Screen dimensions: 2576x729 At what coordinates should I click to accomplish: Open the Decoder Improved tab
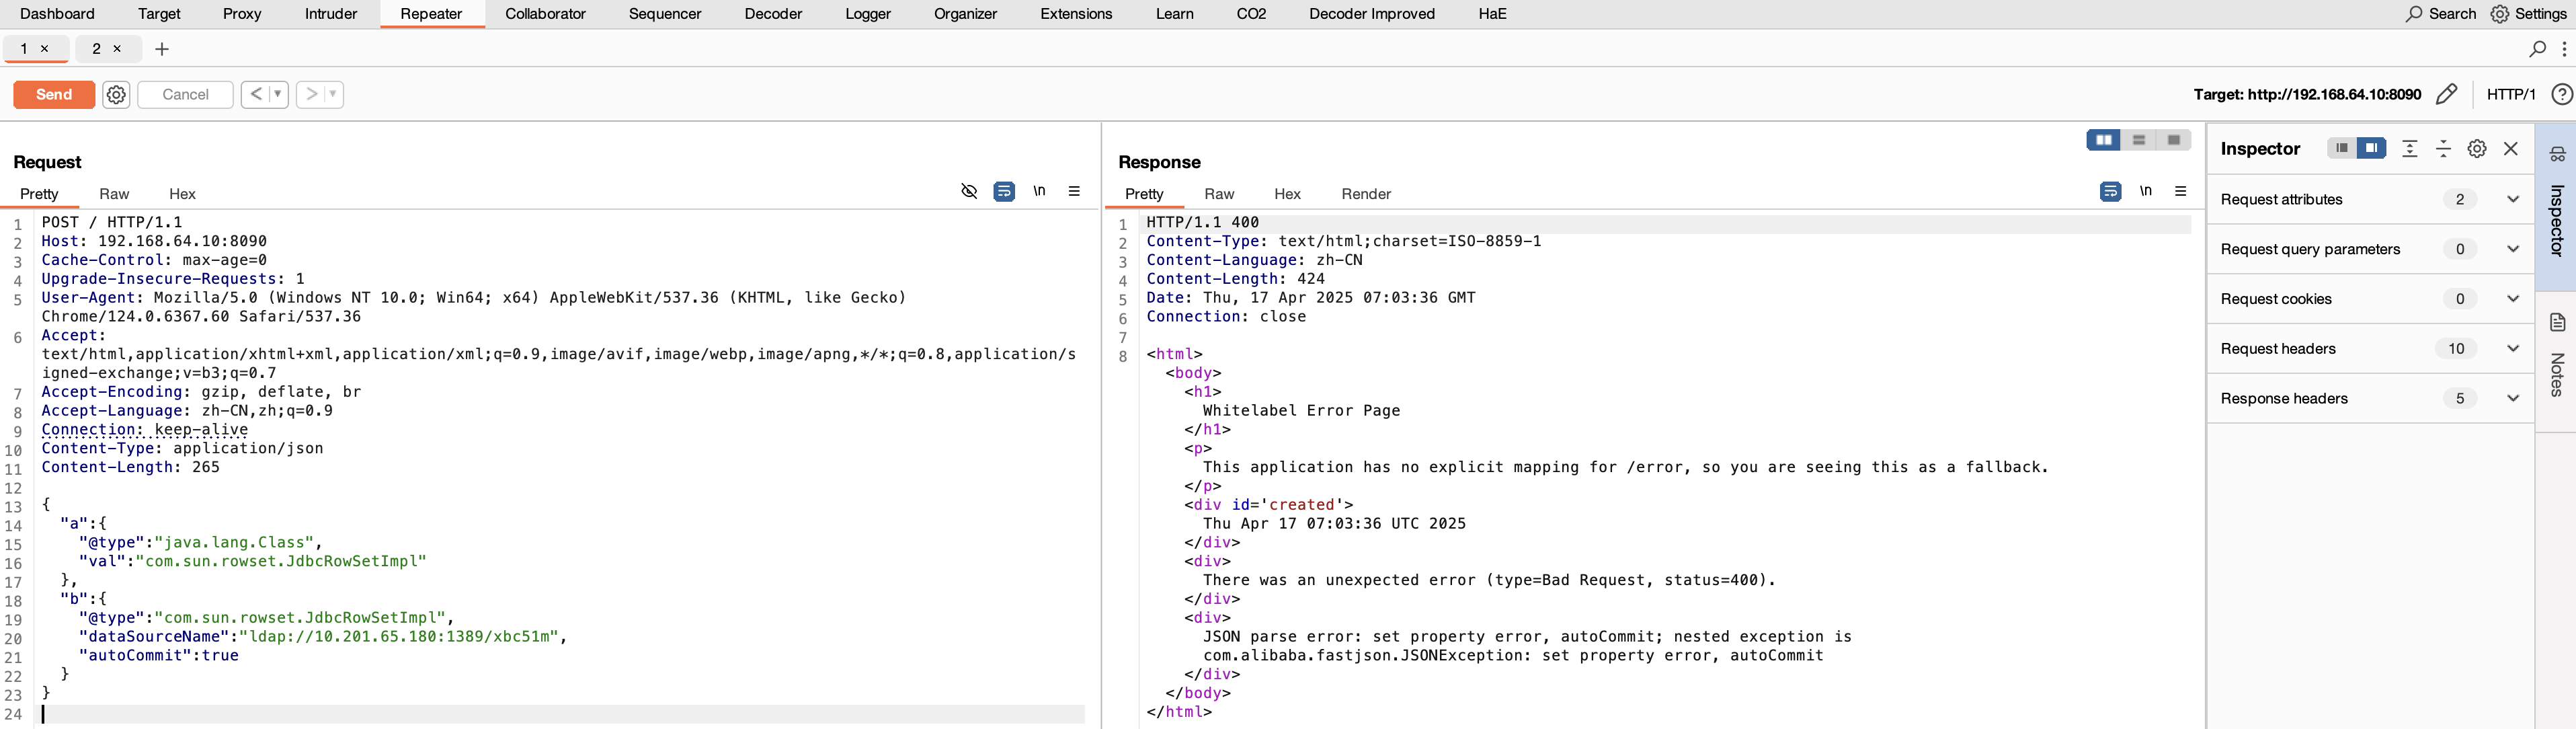click(1371, 14)
